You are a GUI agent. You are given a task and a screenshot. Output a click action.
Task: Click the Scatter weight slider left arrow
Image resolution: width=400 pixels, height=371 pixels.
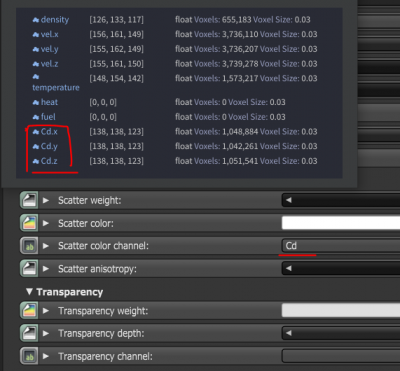(289, 200)
